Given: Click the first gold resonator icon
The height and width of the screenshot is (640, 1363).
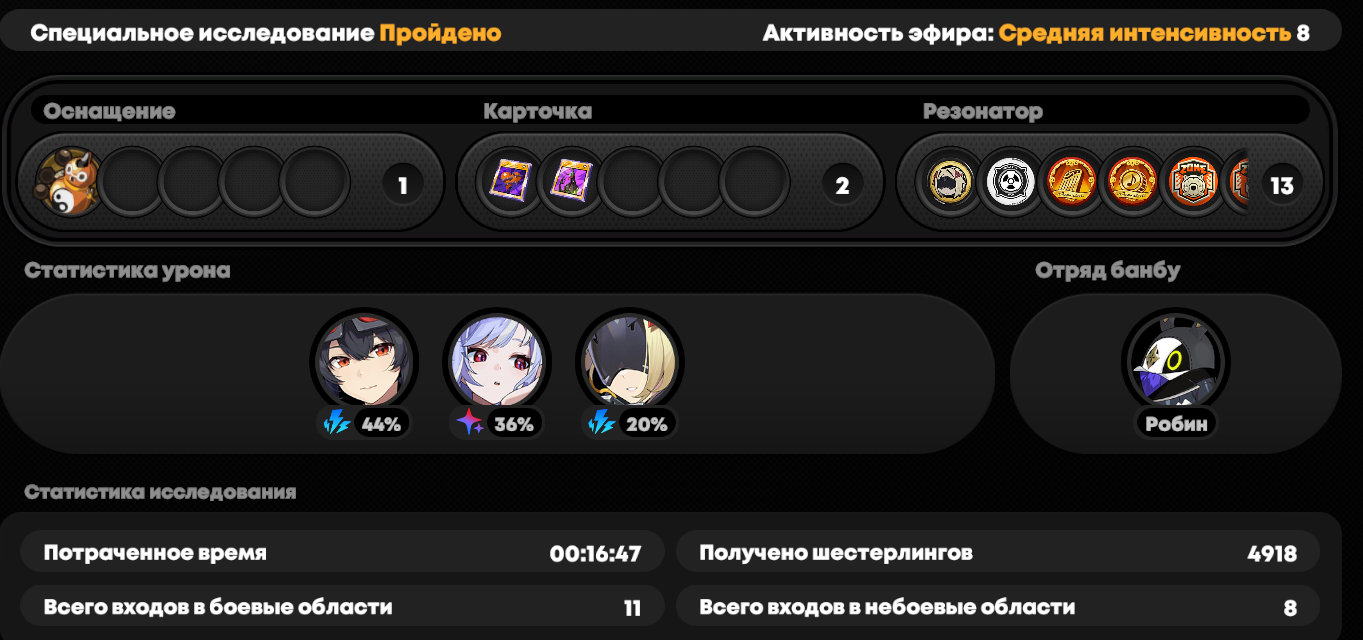Looking at the screenshot, I should click(x=947, y=183).
